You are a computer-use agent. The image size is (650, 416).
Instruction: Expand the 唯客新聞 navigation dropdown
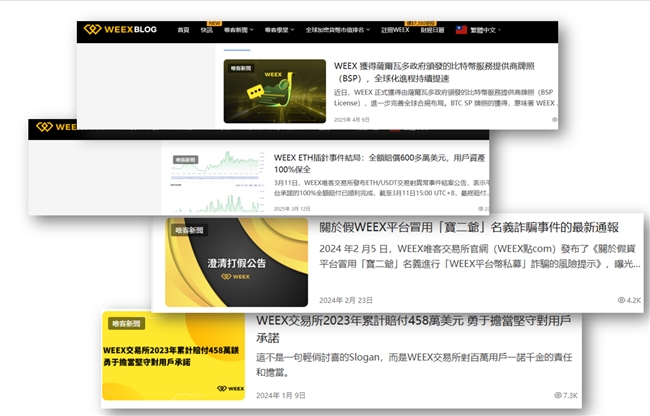(238, 30)
